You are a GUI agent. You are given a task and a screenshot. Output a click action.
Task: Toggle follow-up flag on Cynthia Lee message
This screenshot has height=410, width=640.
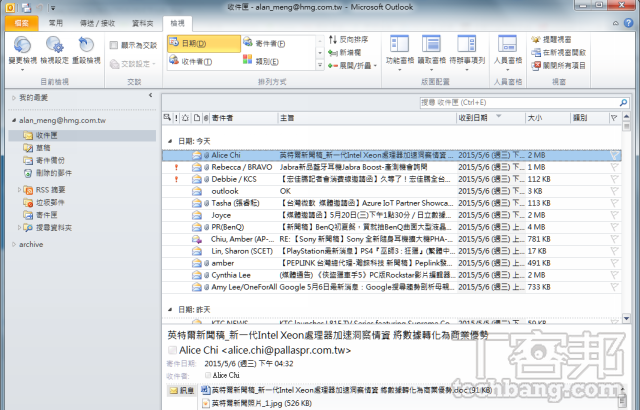pyautogui.click(x=614, y=275)
